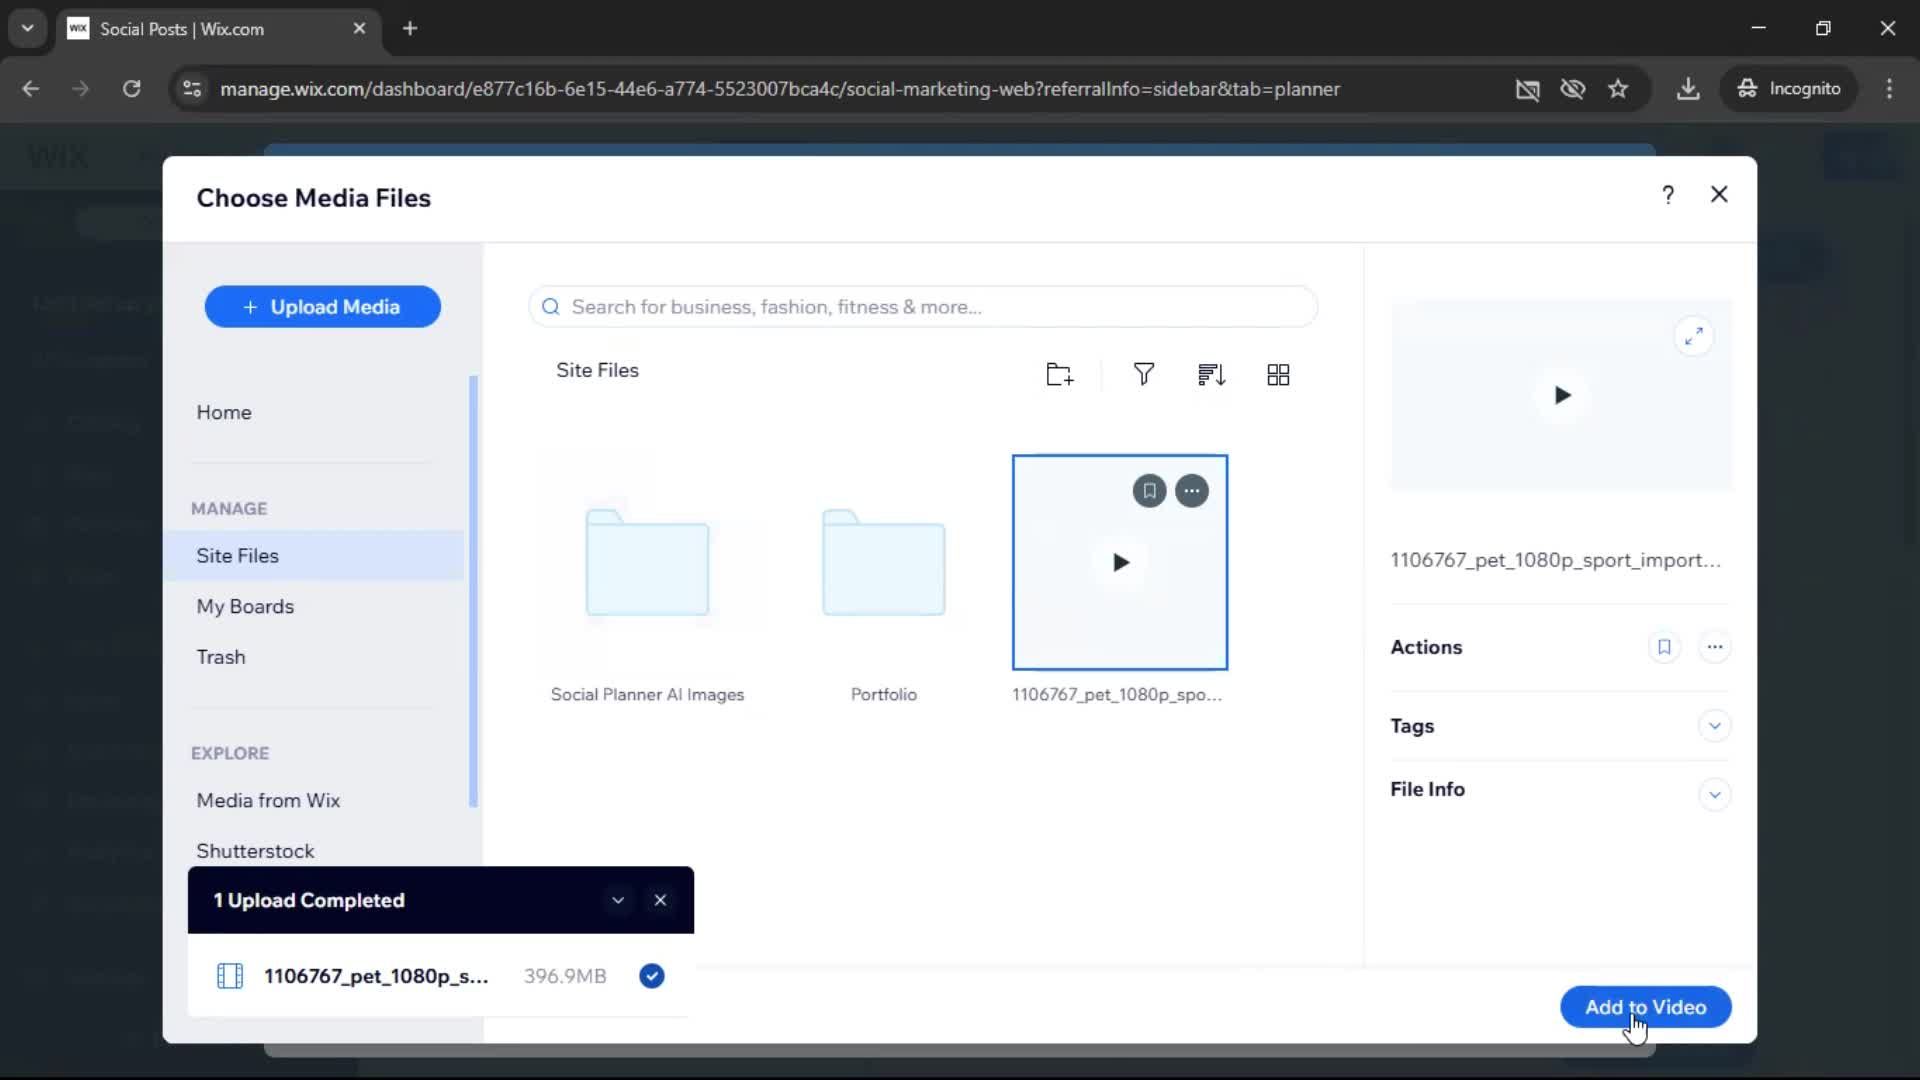Open browser downloads icon
The image size is (1920, 1080).
tap(1688, 89)
